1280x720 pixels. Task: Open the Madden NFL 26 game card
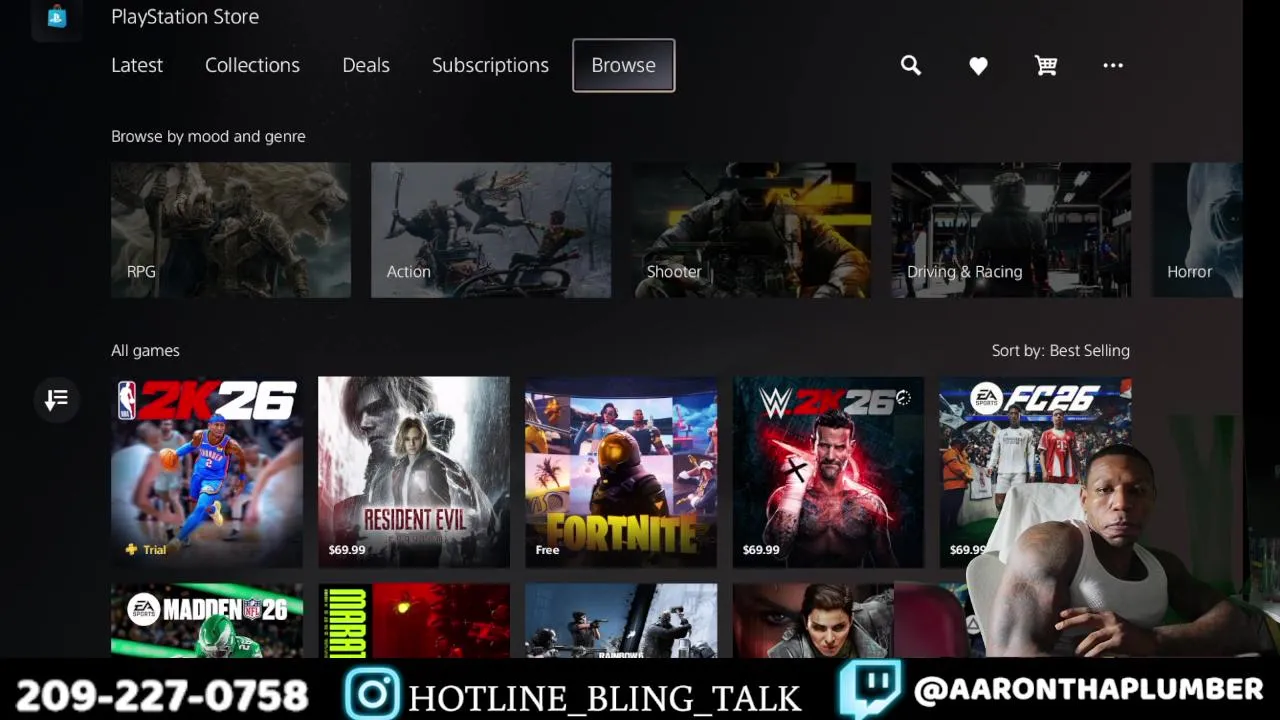(207, 620)
